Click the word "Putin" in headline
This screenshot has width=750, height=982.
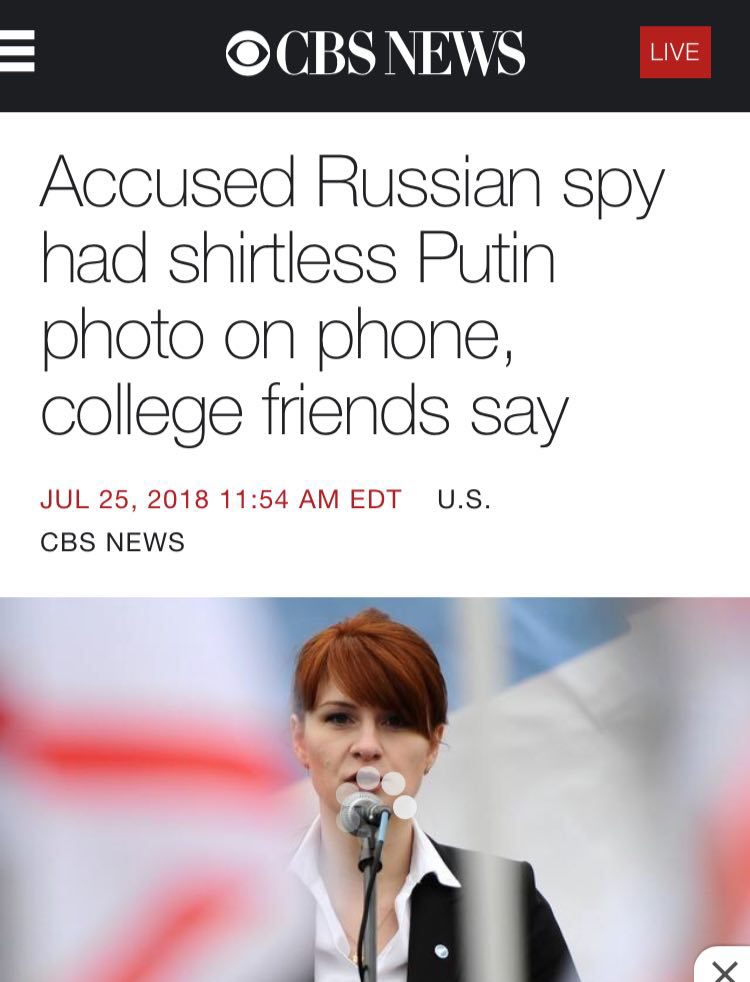486,257
